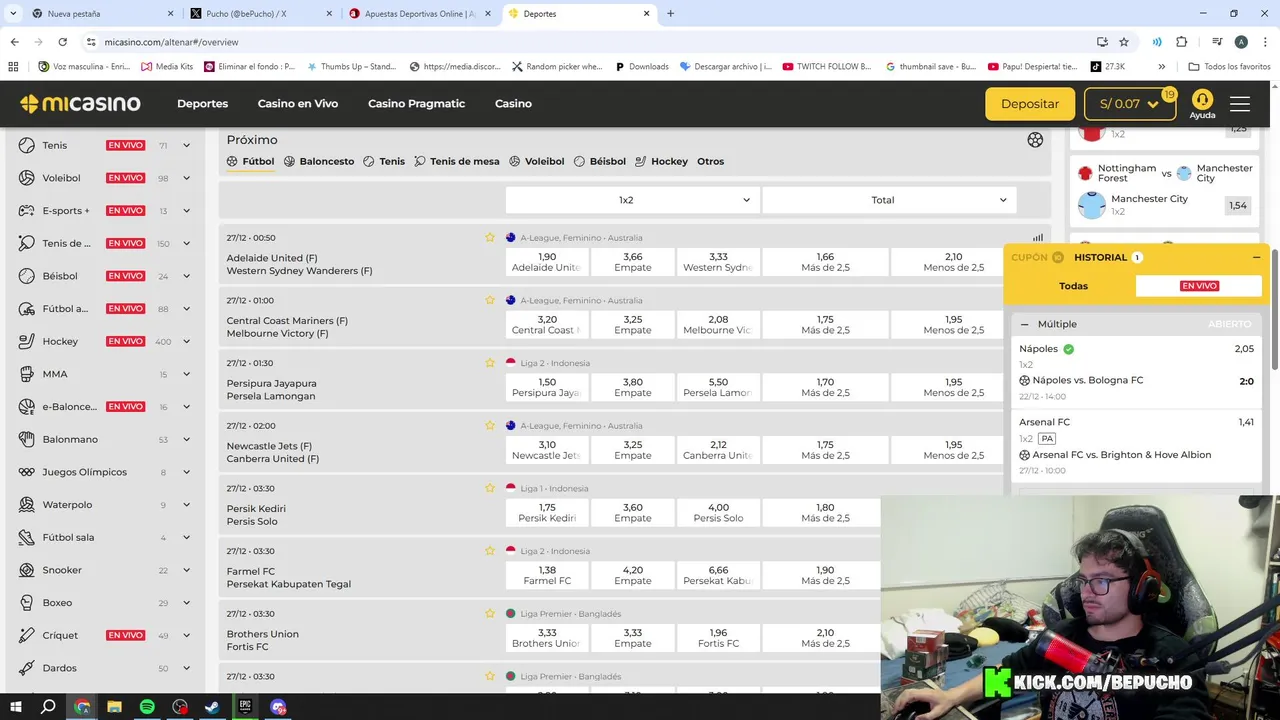This screenshot has width=1280, height=720.
Task: Select the Fútbol sport tab
Action: 250,161
